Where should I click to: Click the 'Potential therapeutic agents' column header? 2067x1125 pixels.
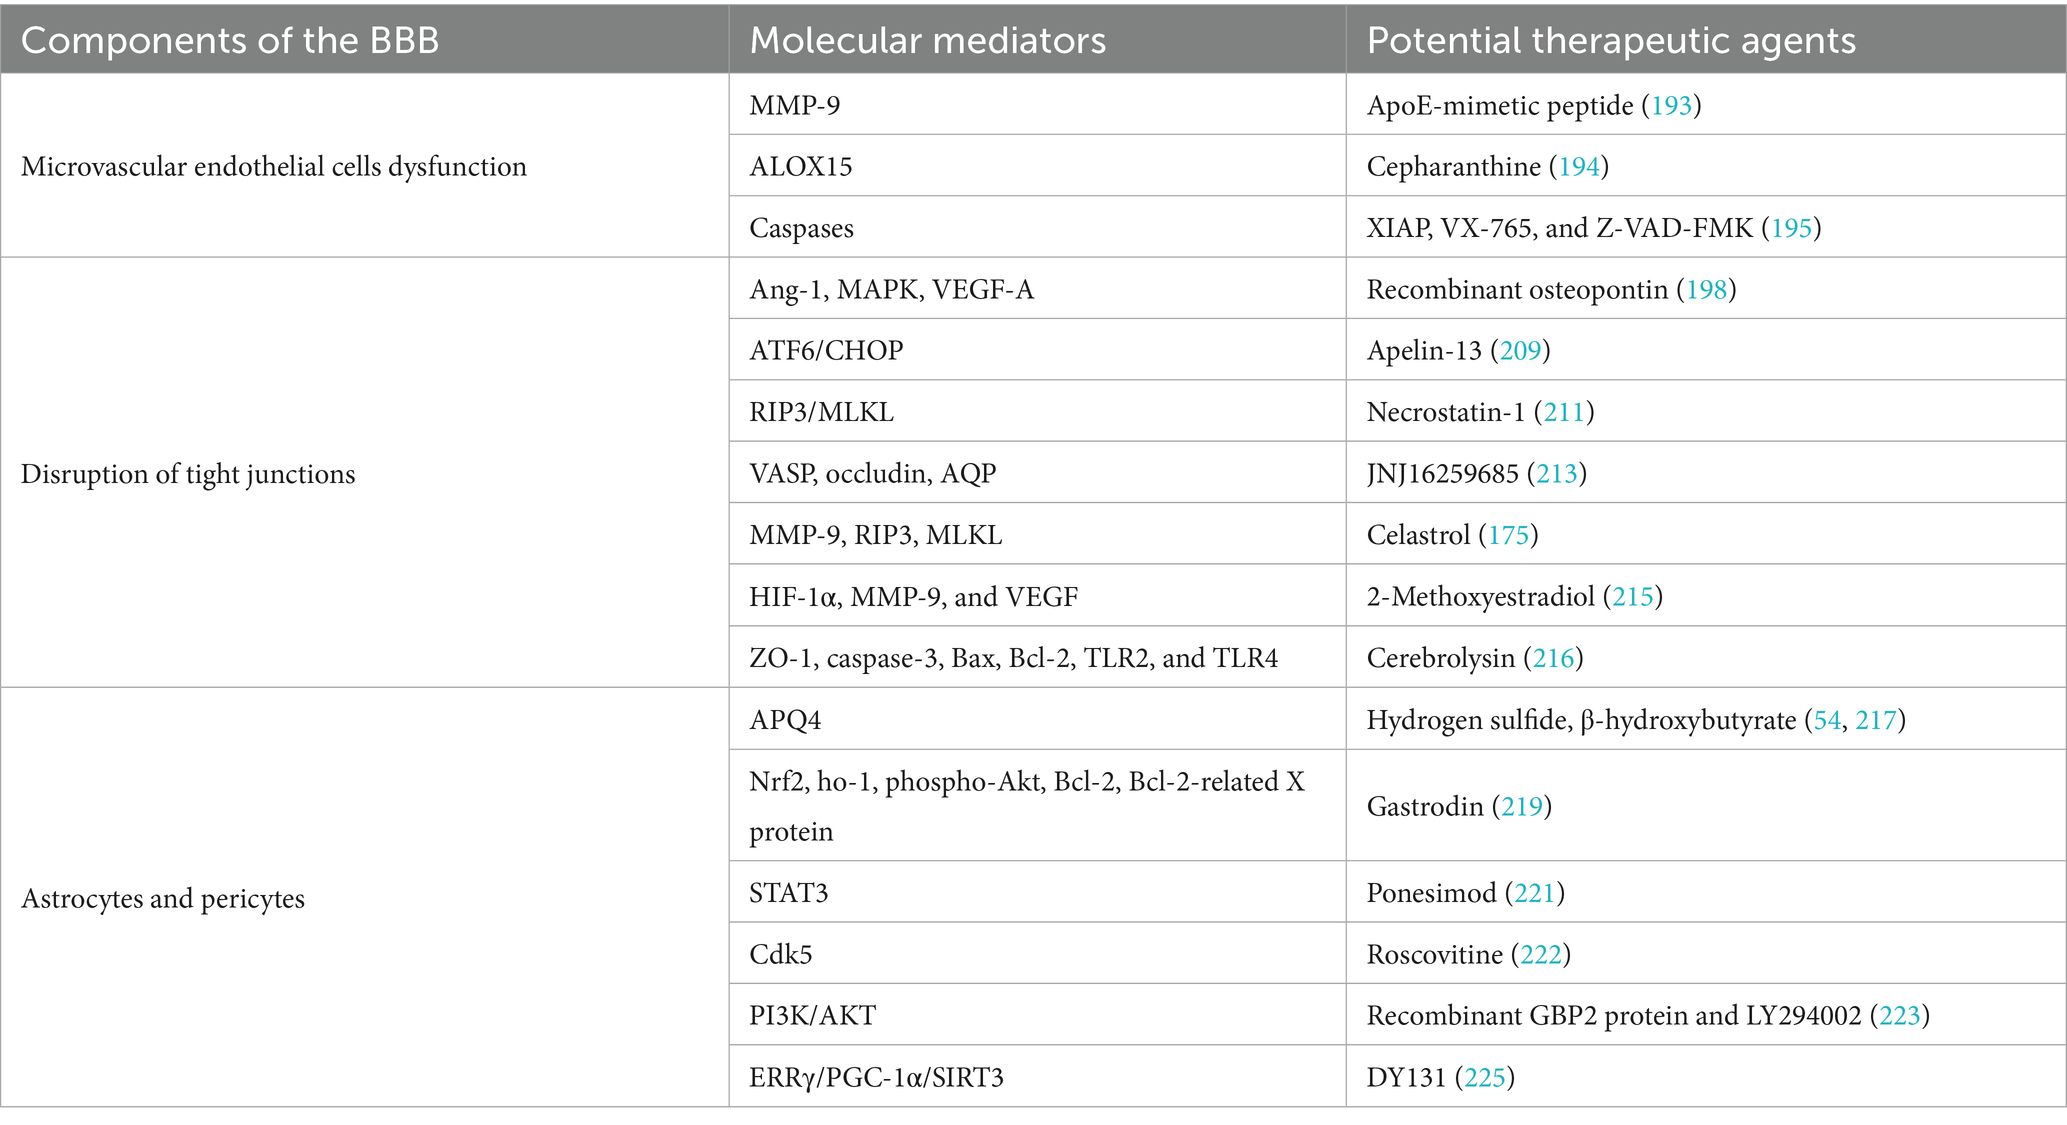click(1610, 40)
